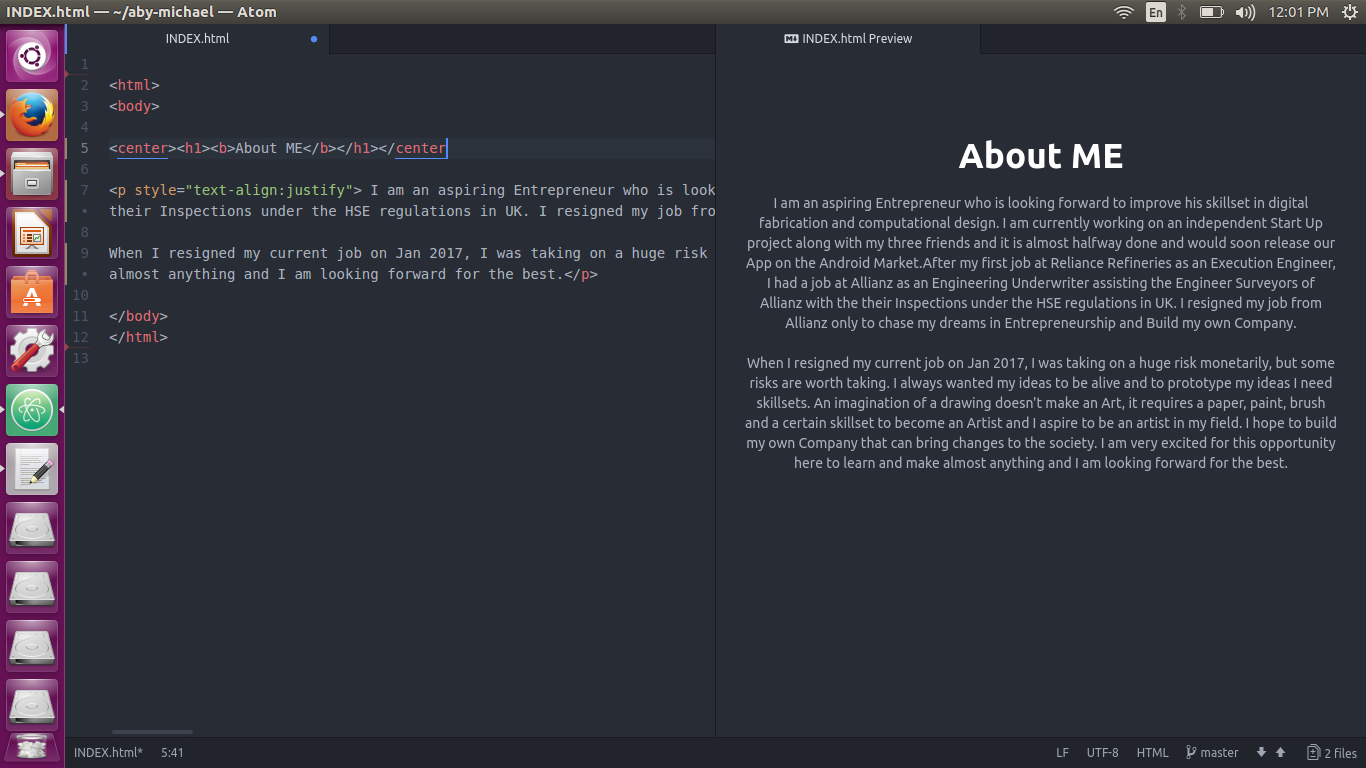This screenshot has width=1366, height=768.
Task: Click the horizontal scrollbar thumb in the editor
Action: pos(152,733)
